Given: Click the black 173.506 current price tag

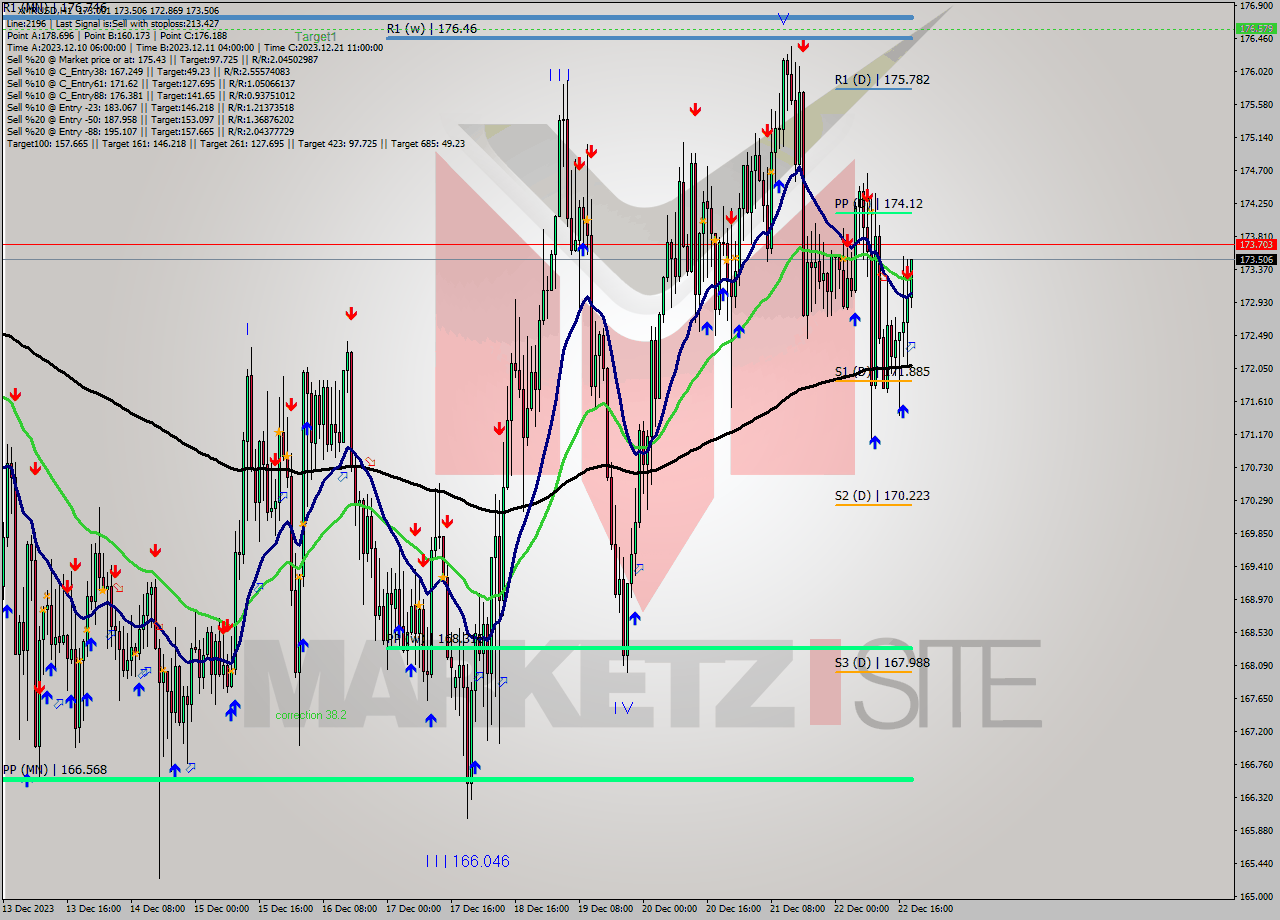Looking at the screenshot, I should (1256, 259).
